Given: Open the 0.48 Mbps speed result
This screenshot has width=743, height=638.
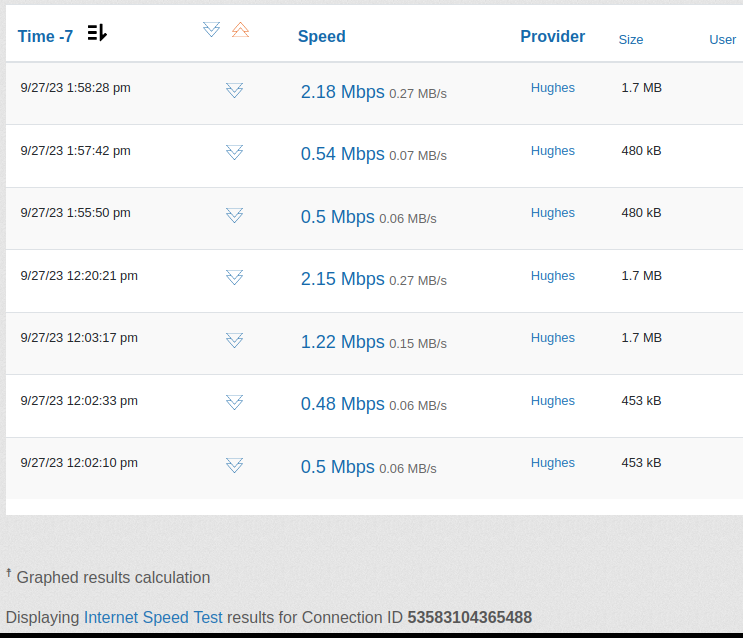Looking at the screenshot, I should (342, 404).
